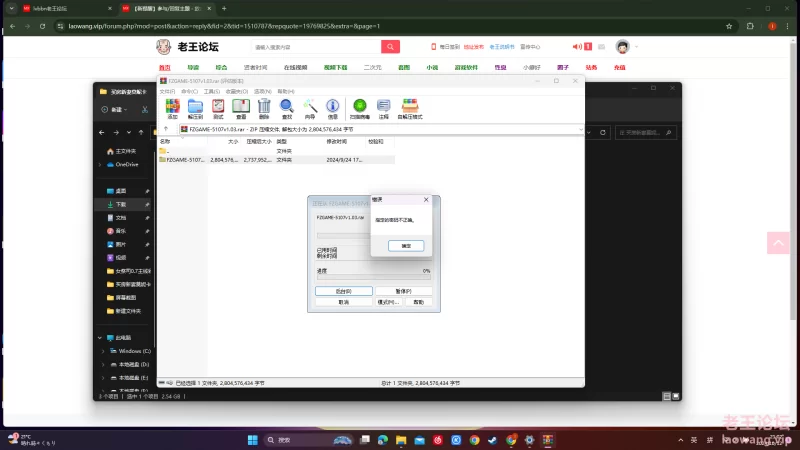This screenshot has height=450, width=800.
Task: Open WinRAR 工具(S) menu
Action: (212, 91)
